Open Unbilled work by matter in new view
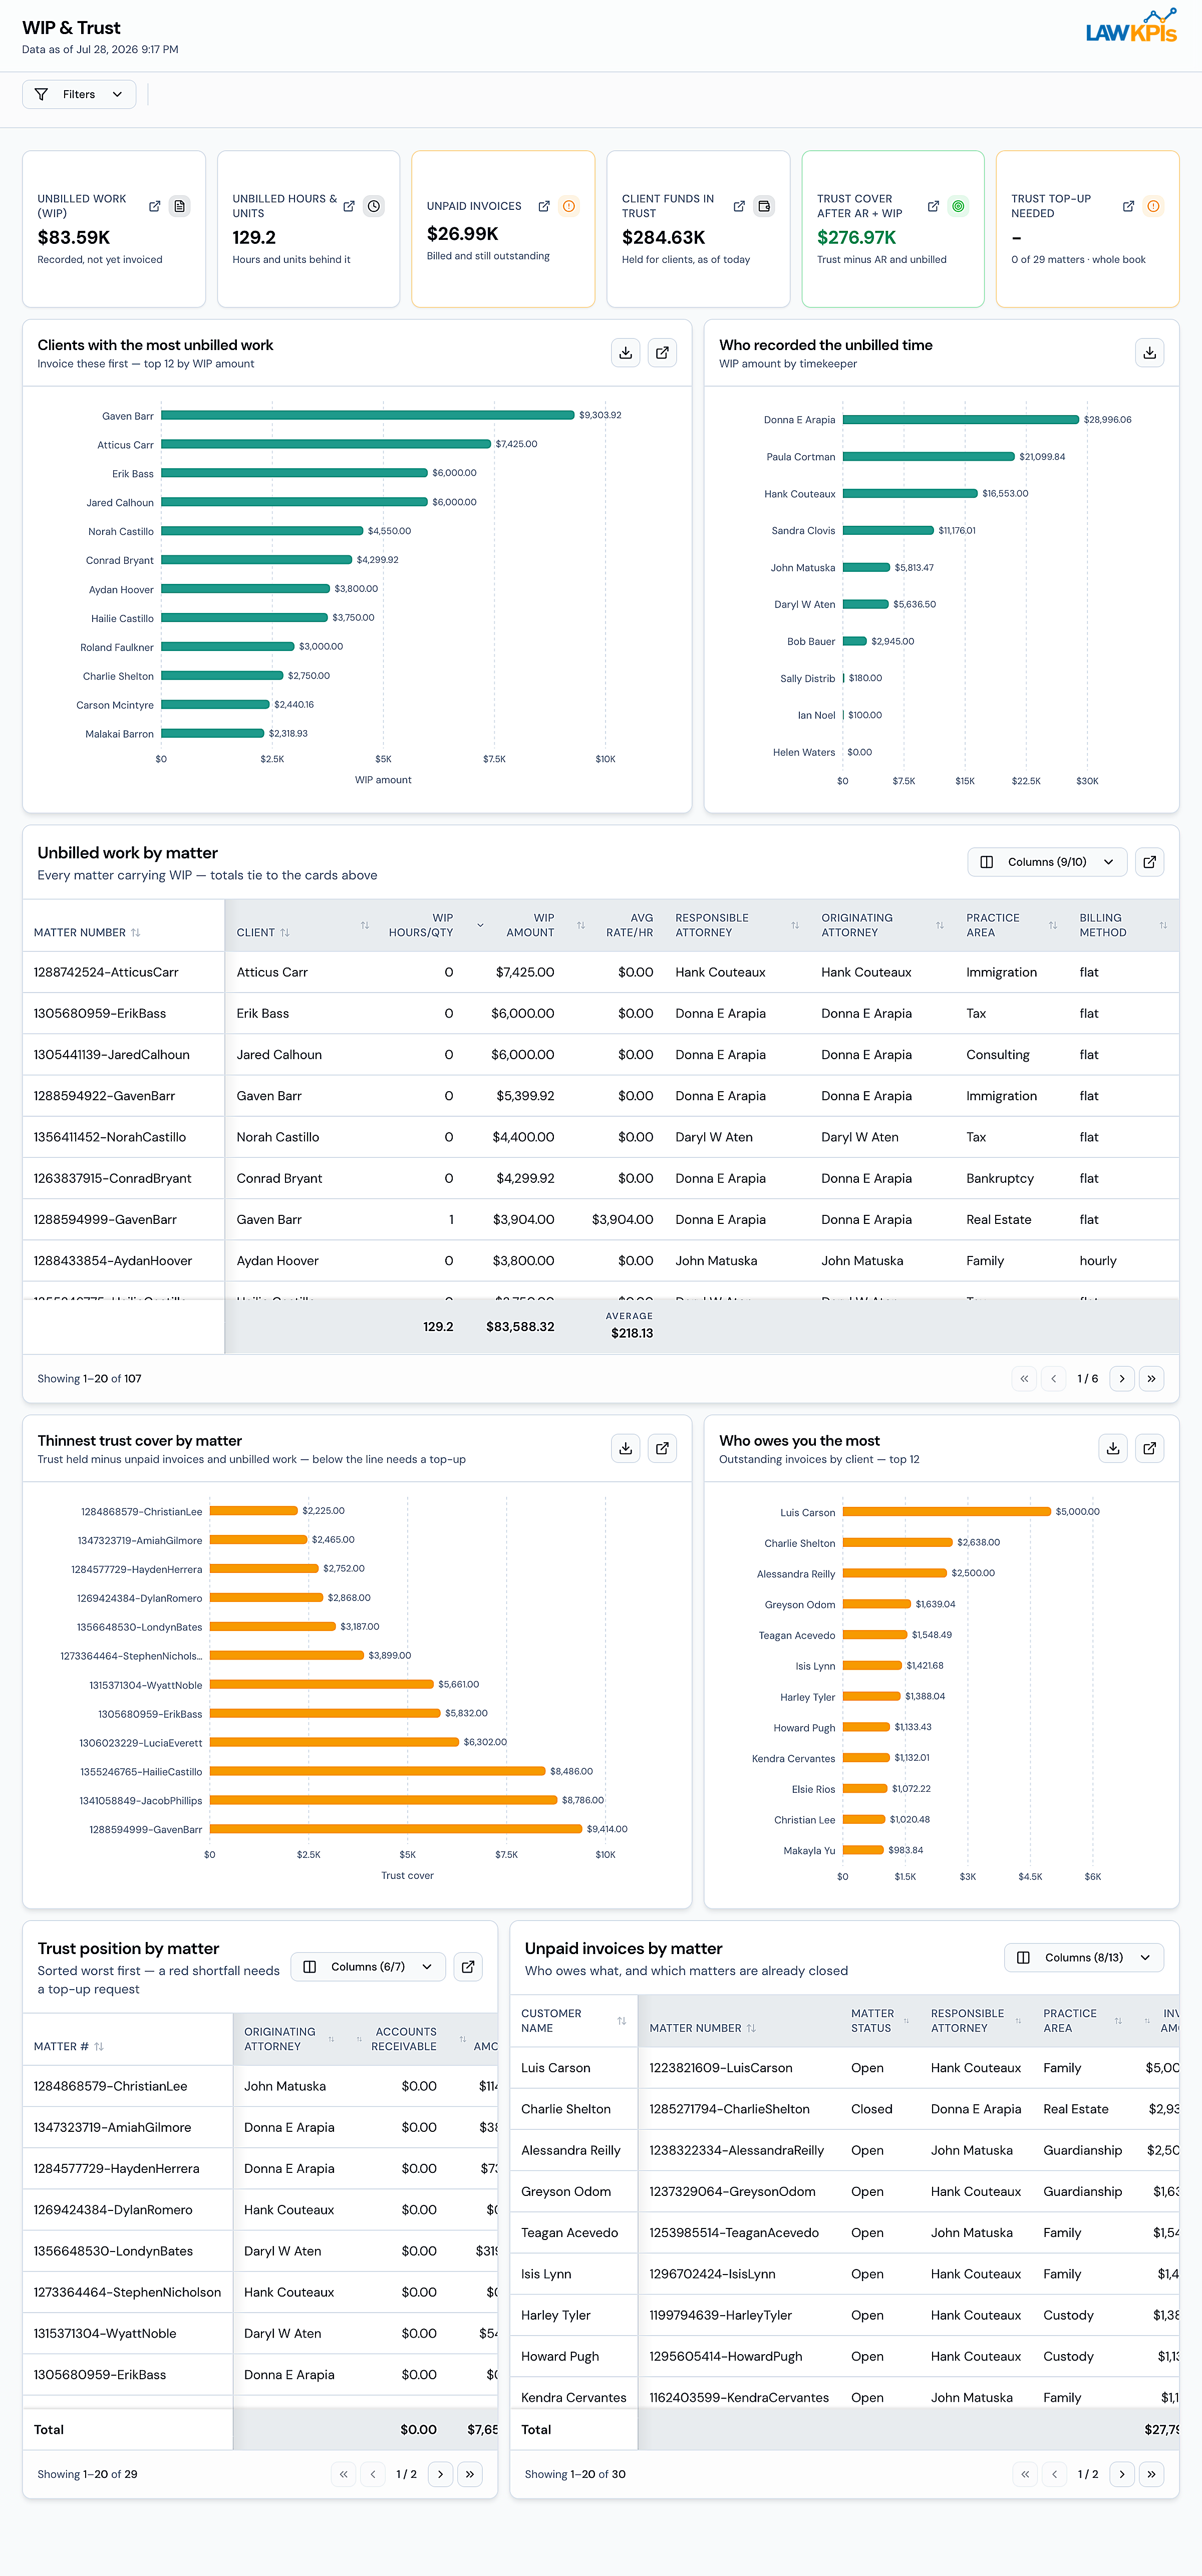 (1150, 862)
